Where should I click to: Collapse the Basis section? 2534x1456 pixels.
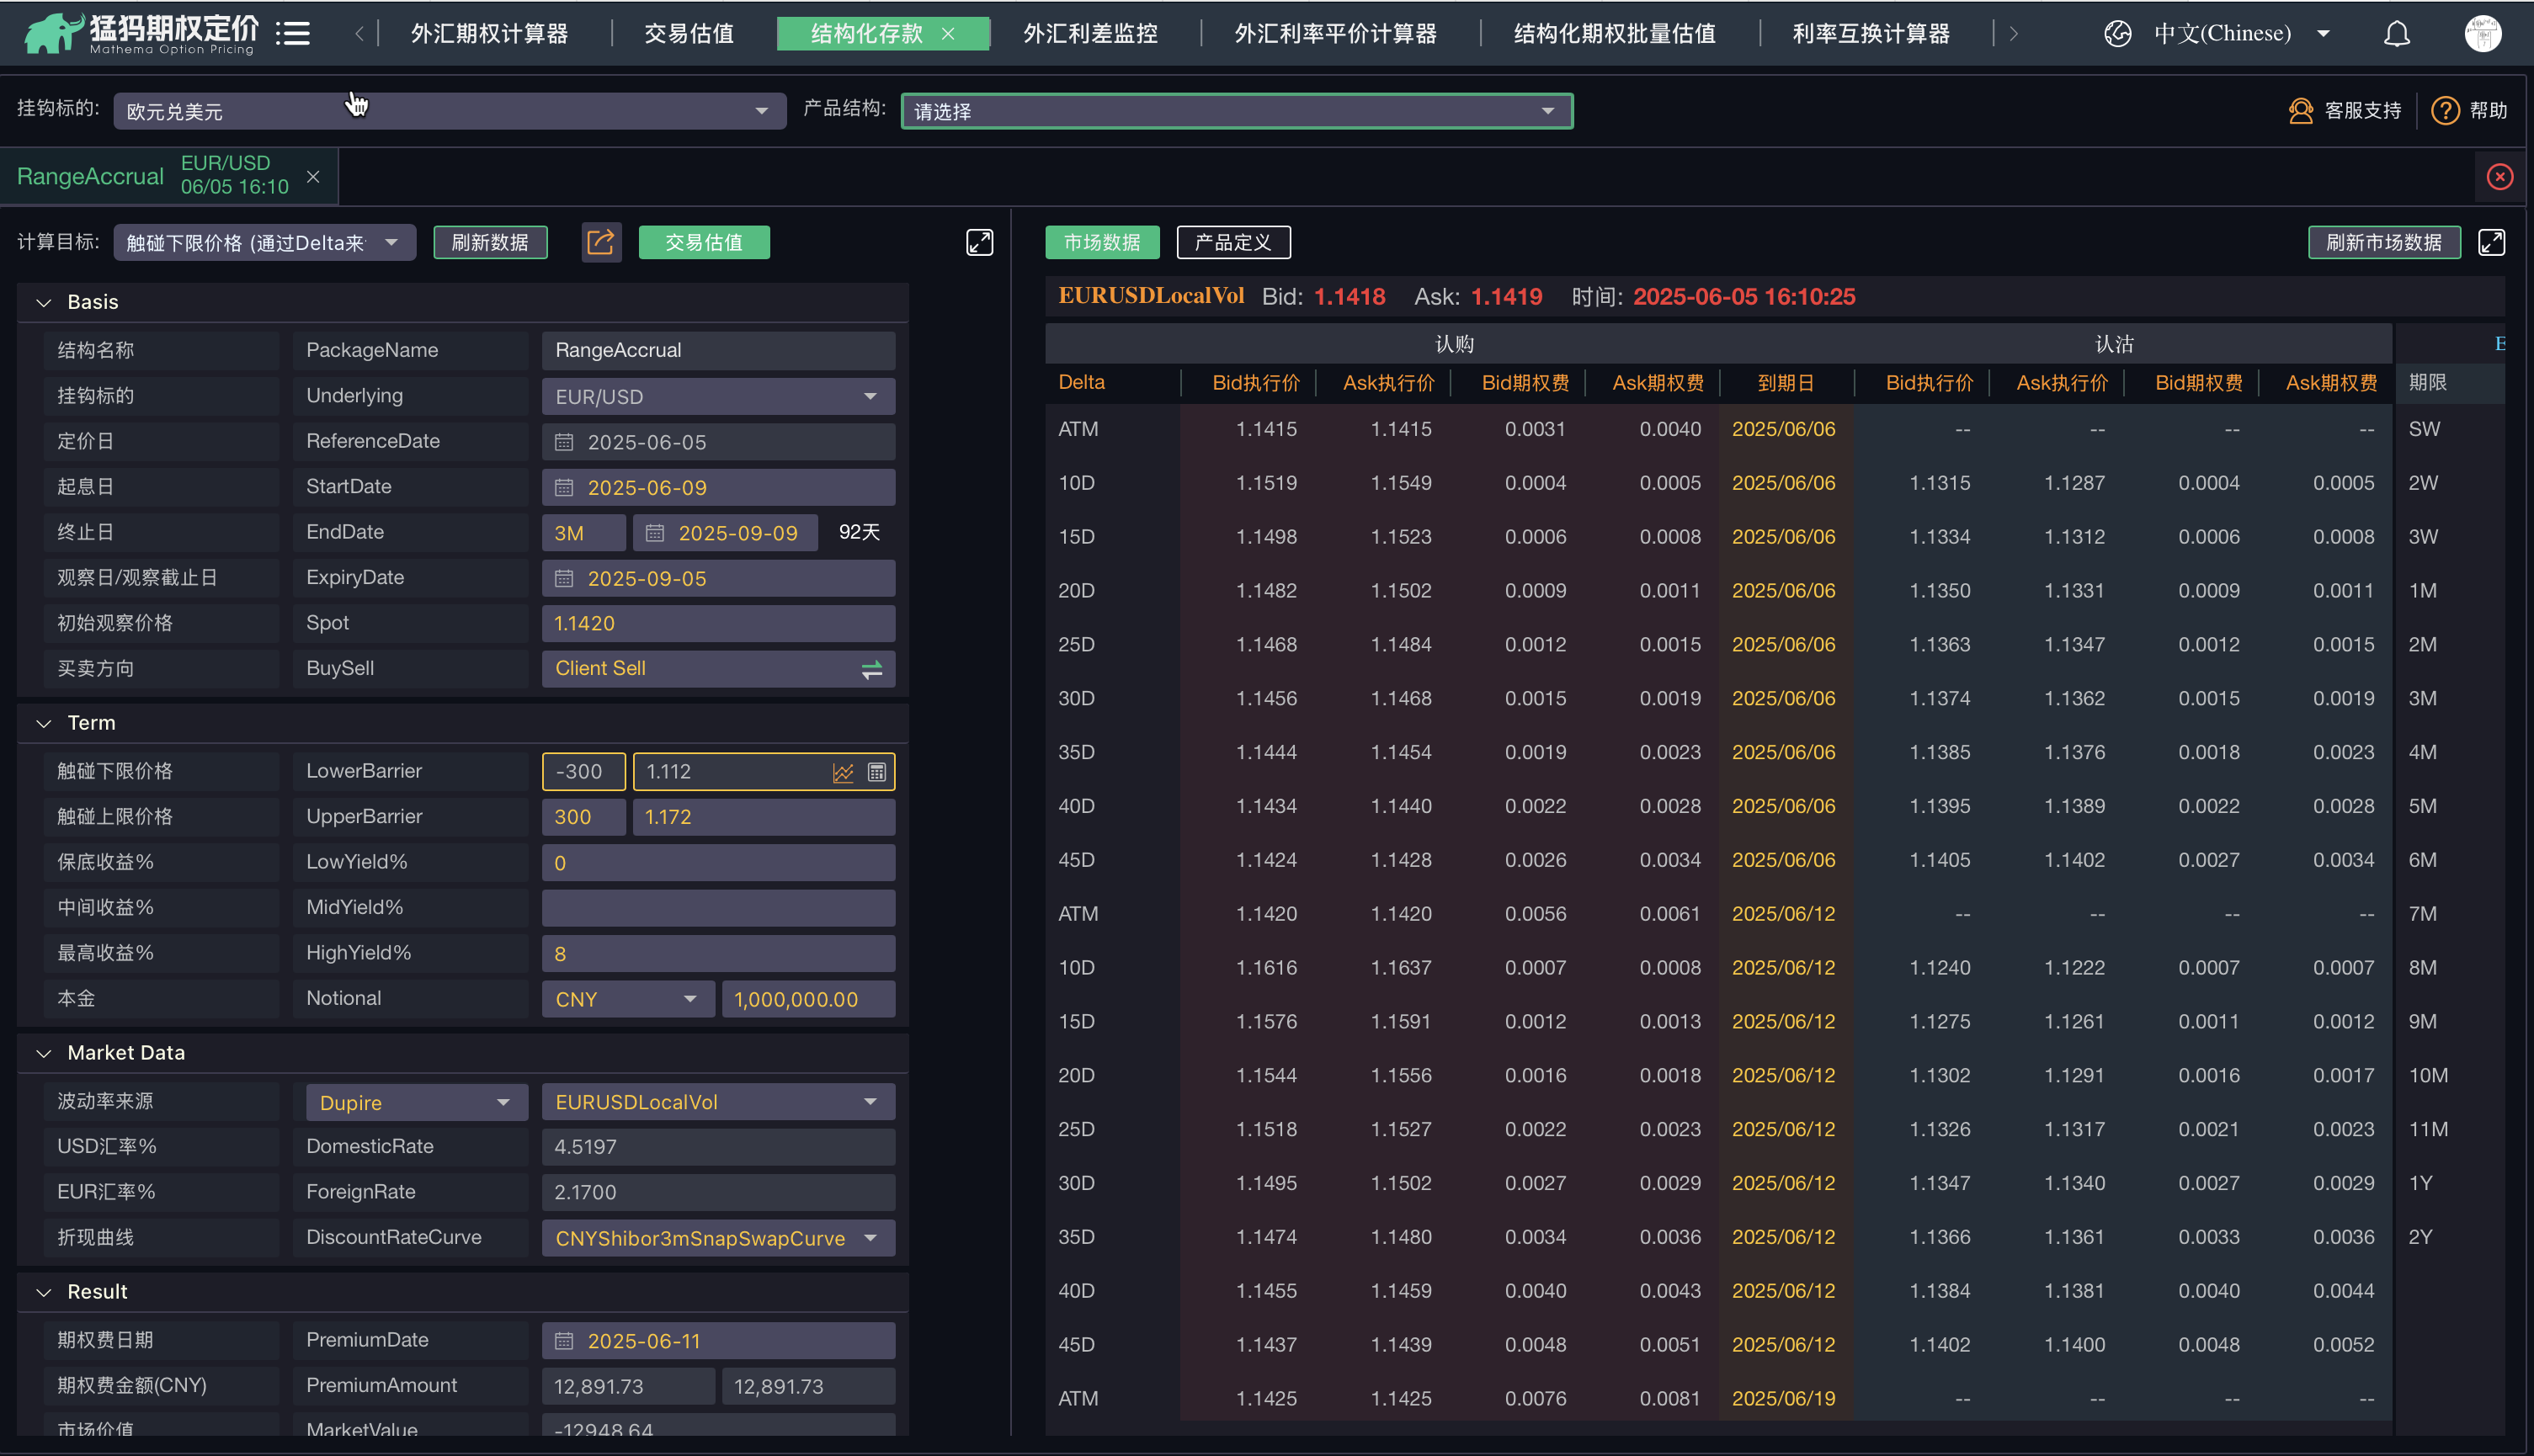pyautogui.click(x=44, y=302)
